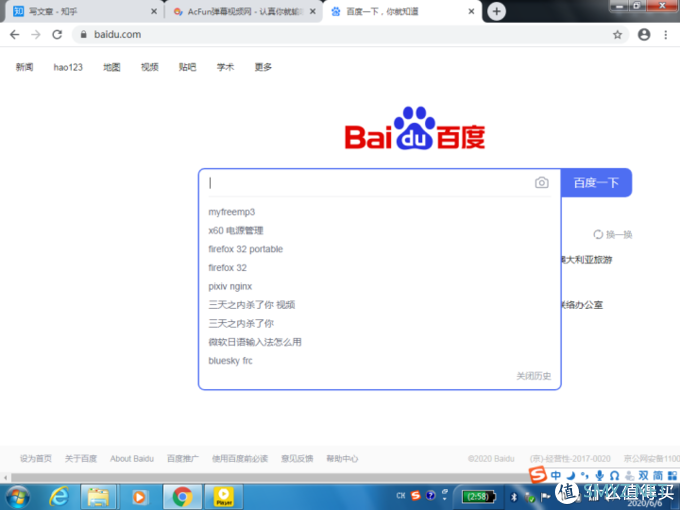This screenshot has width=680, height=510.
Task: Click 关闭历史 to disable history
Action: 533,376
